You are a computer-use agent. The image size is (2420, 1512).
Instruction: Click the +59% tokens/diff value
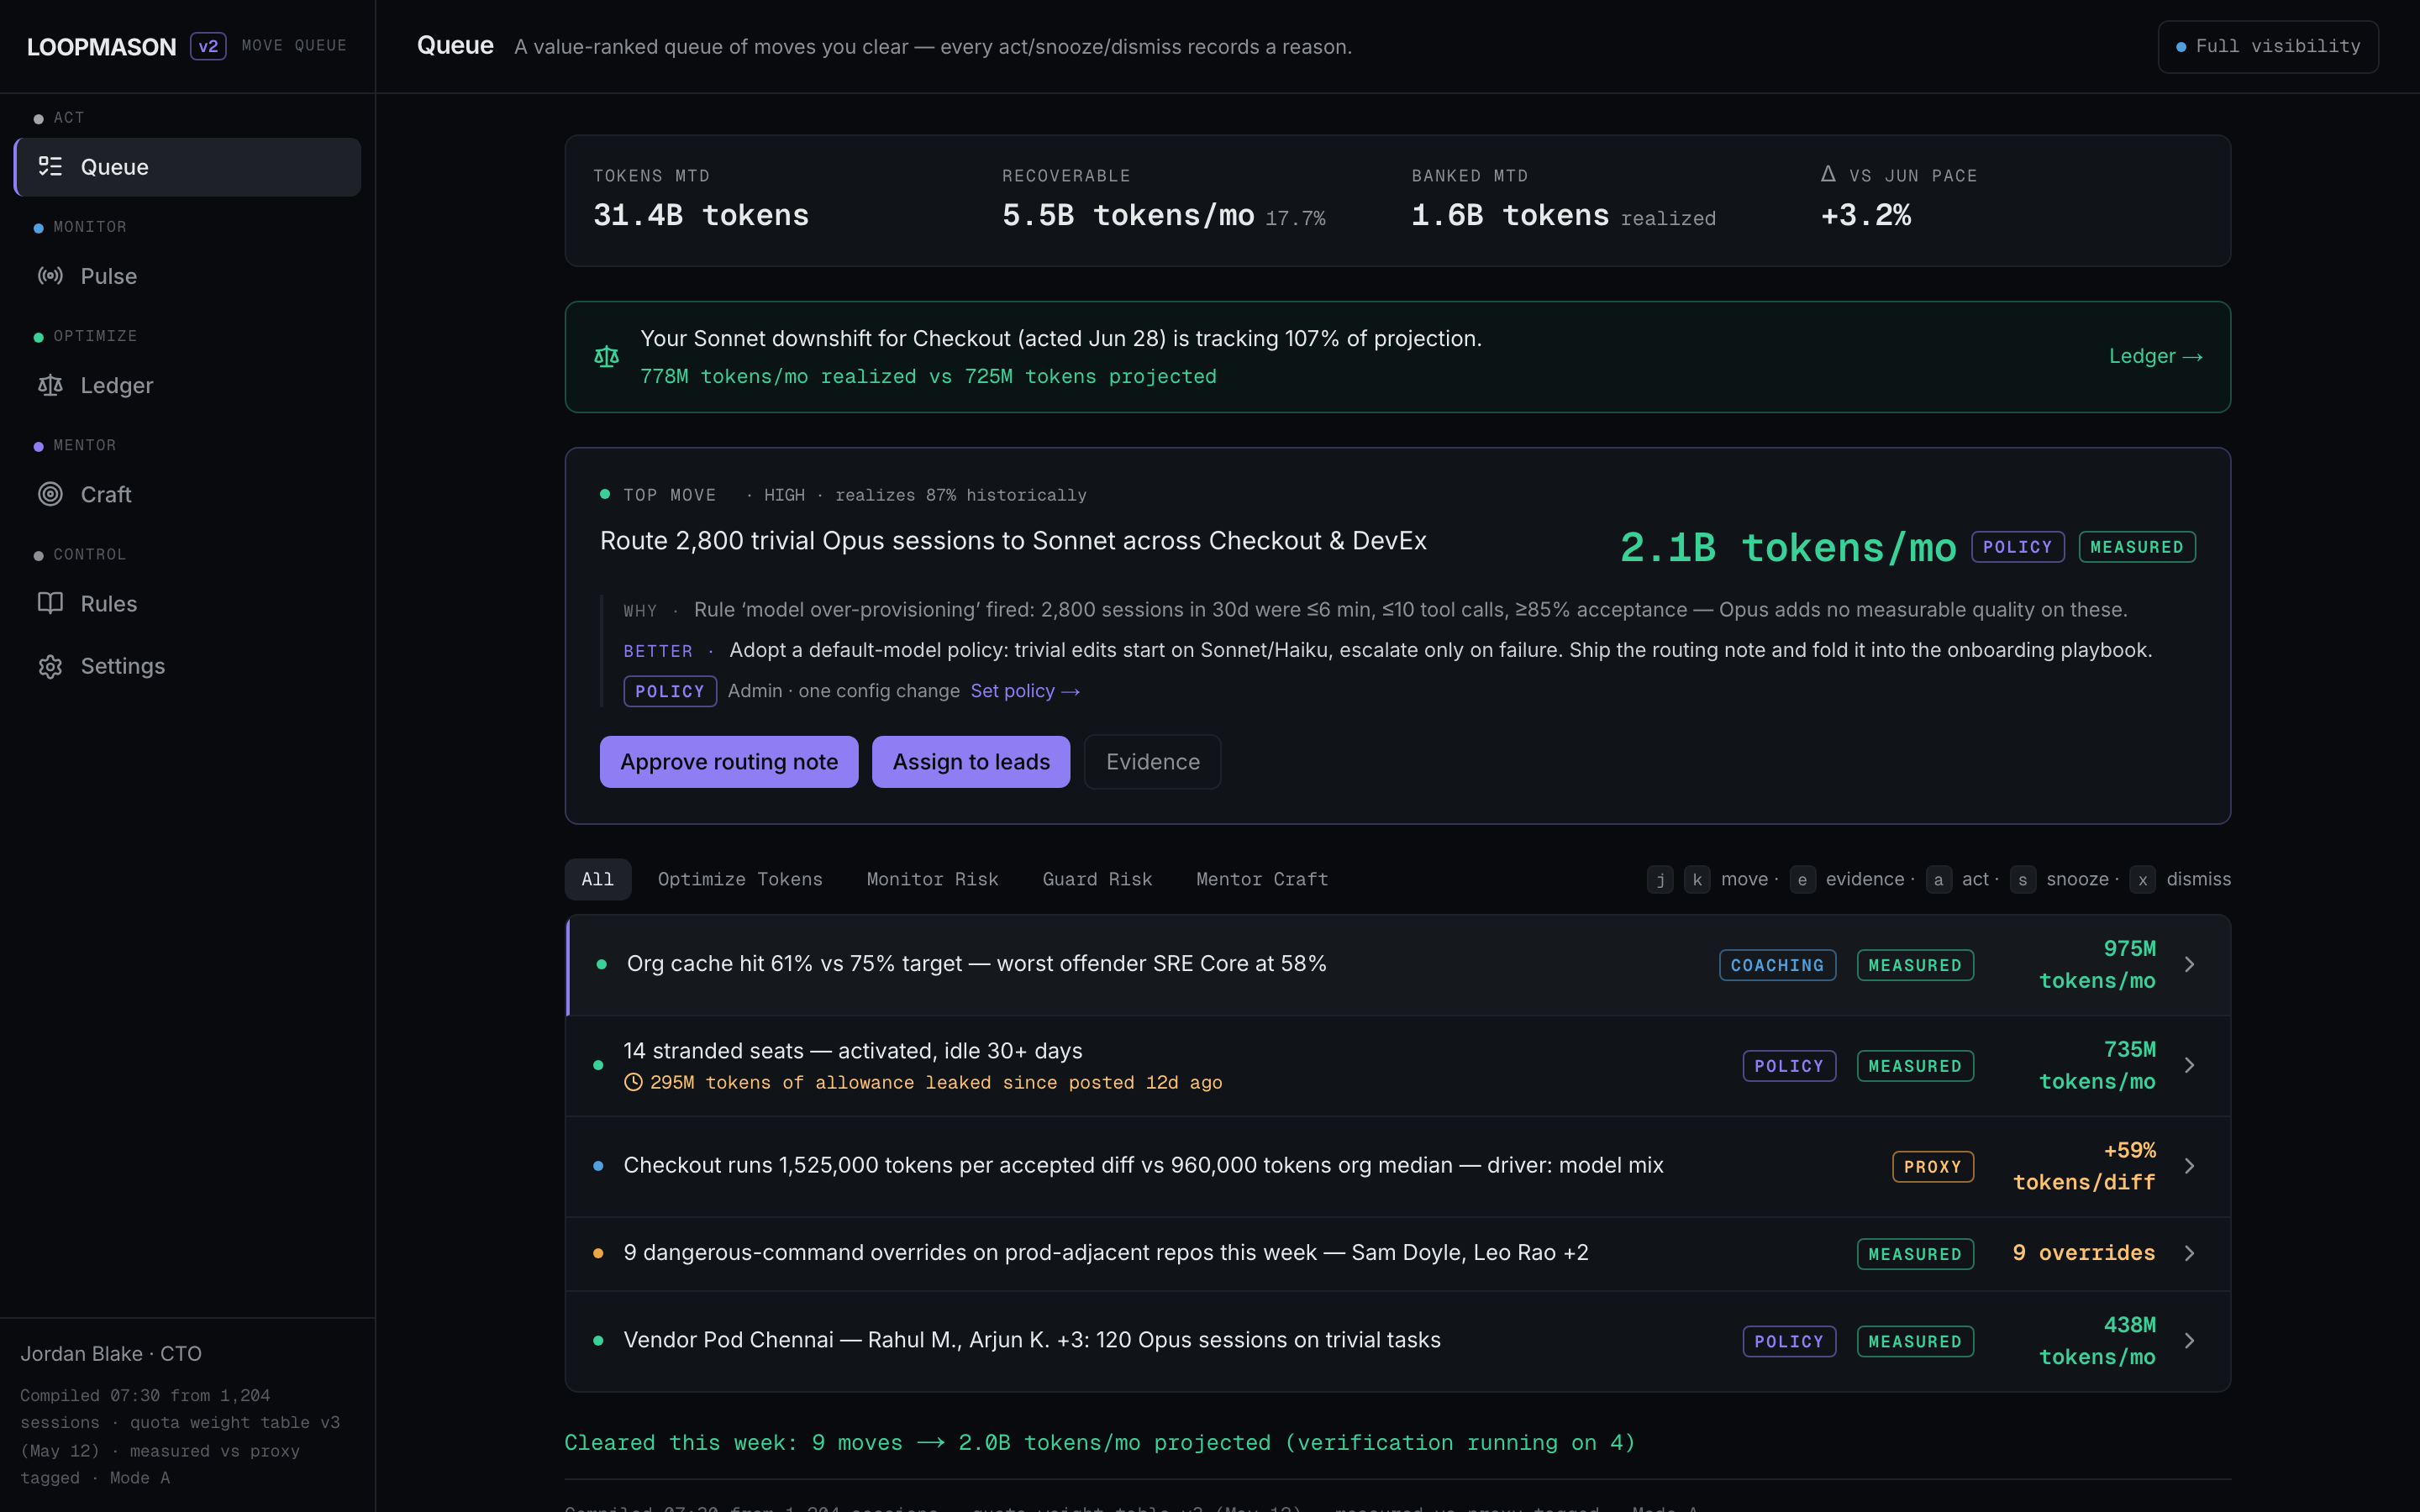click(x=2084, y=1166)
